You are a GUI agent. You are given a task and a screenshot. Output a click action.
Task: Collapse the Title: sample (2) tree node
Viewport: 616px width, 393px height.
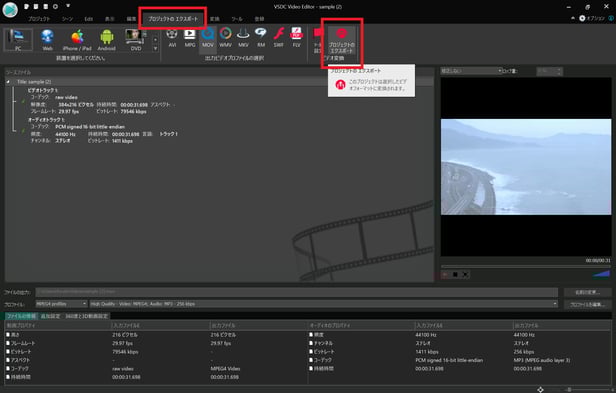pyautogui.click(x=7, y=82)
